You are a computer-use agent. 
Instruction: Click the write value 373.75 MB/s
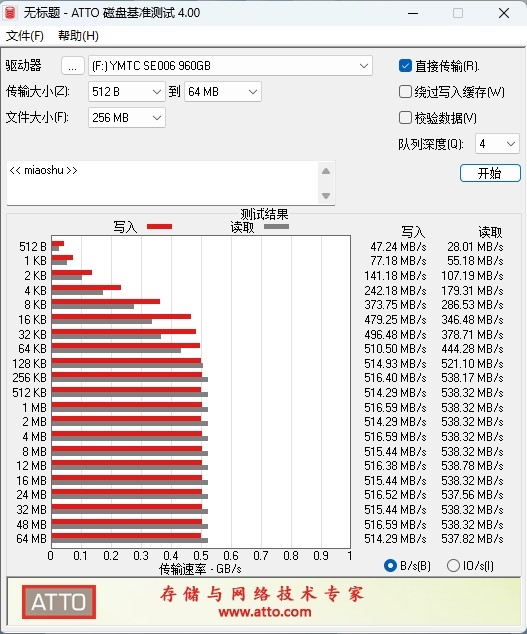(x=395, y=305)
